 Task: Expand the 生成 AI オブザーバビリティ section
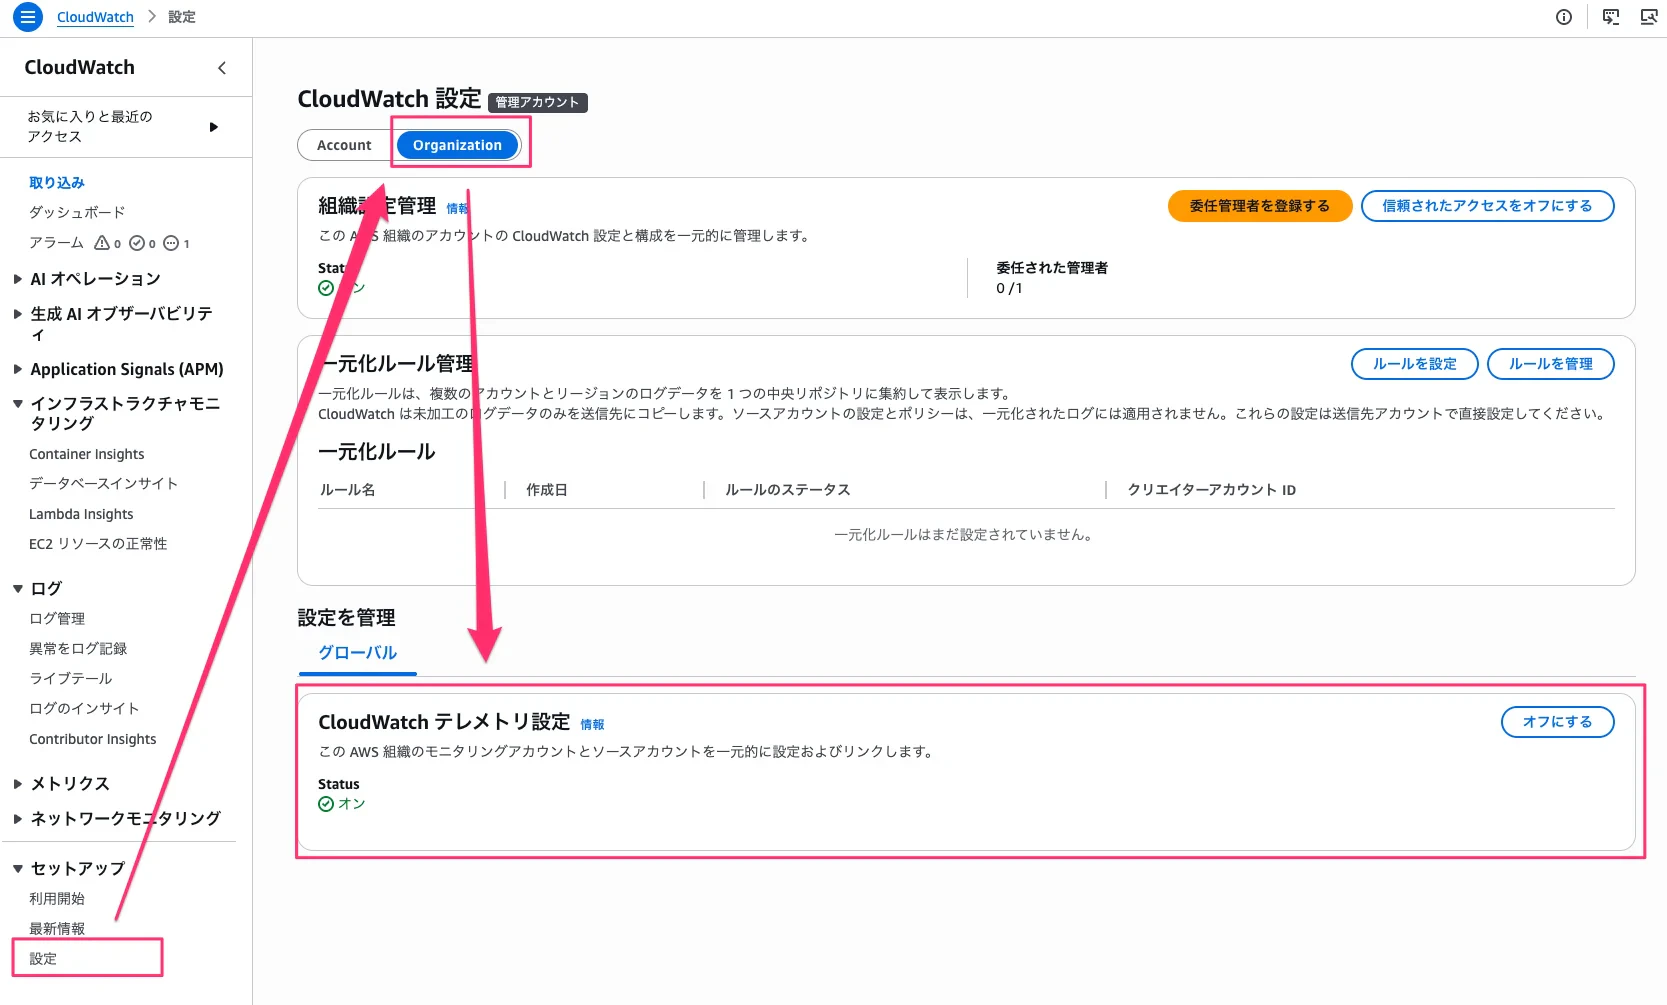(x=18, y=314)
